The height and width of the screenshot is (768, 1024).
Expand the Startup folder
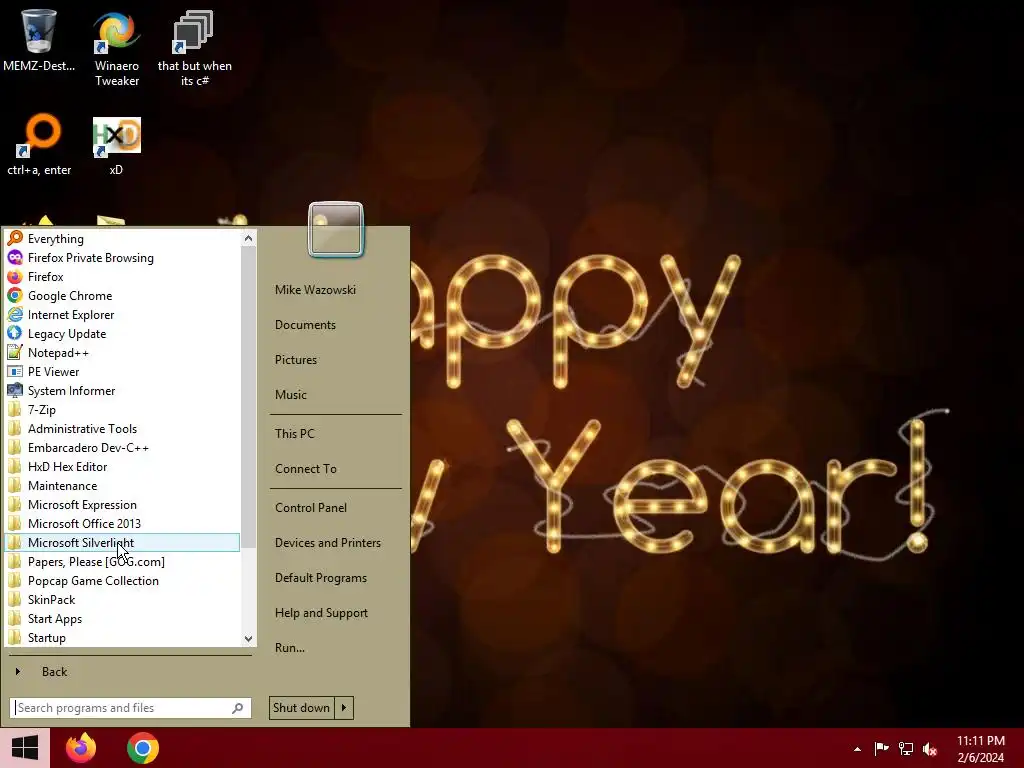coord(122,637)
